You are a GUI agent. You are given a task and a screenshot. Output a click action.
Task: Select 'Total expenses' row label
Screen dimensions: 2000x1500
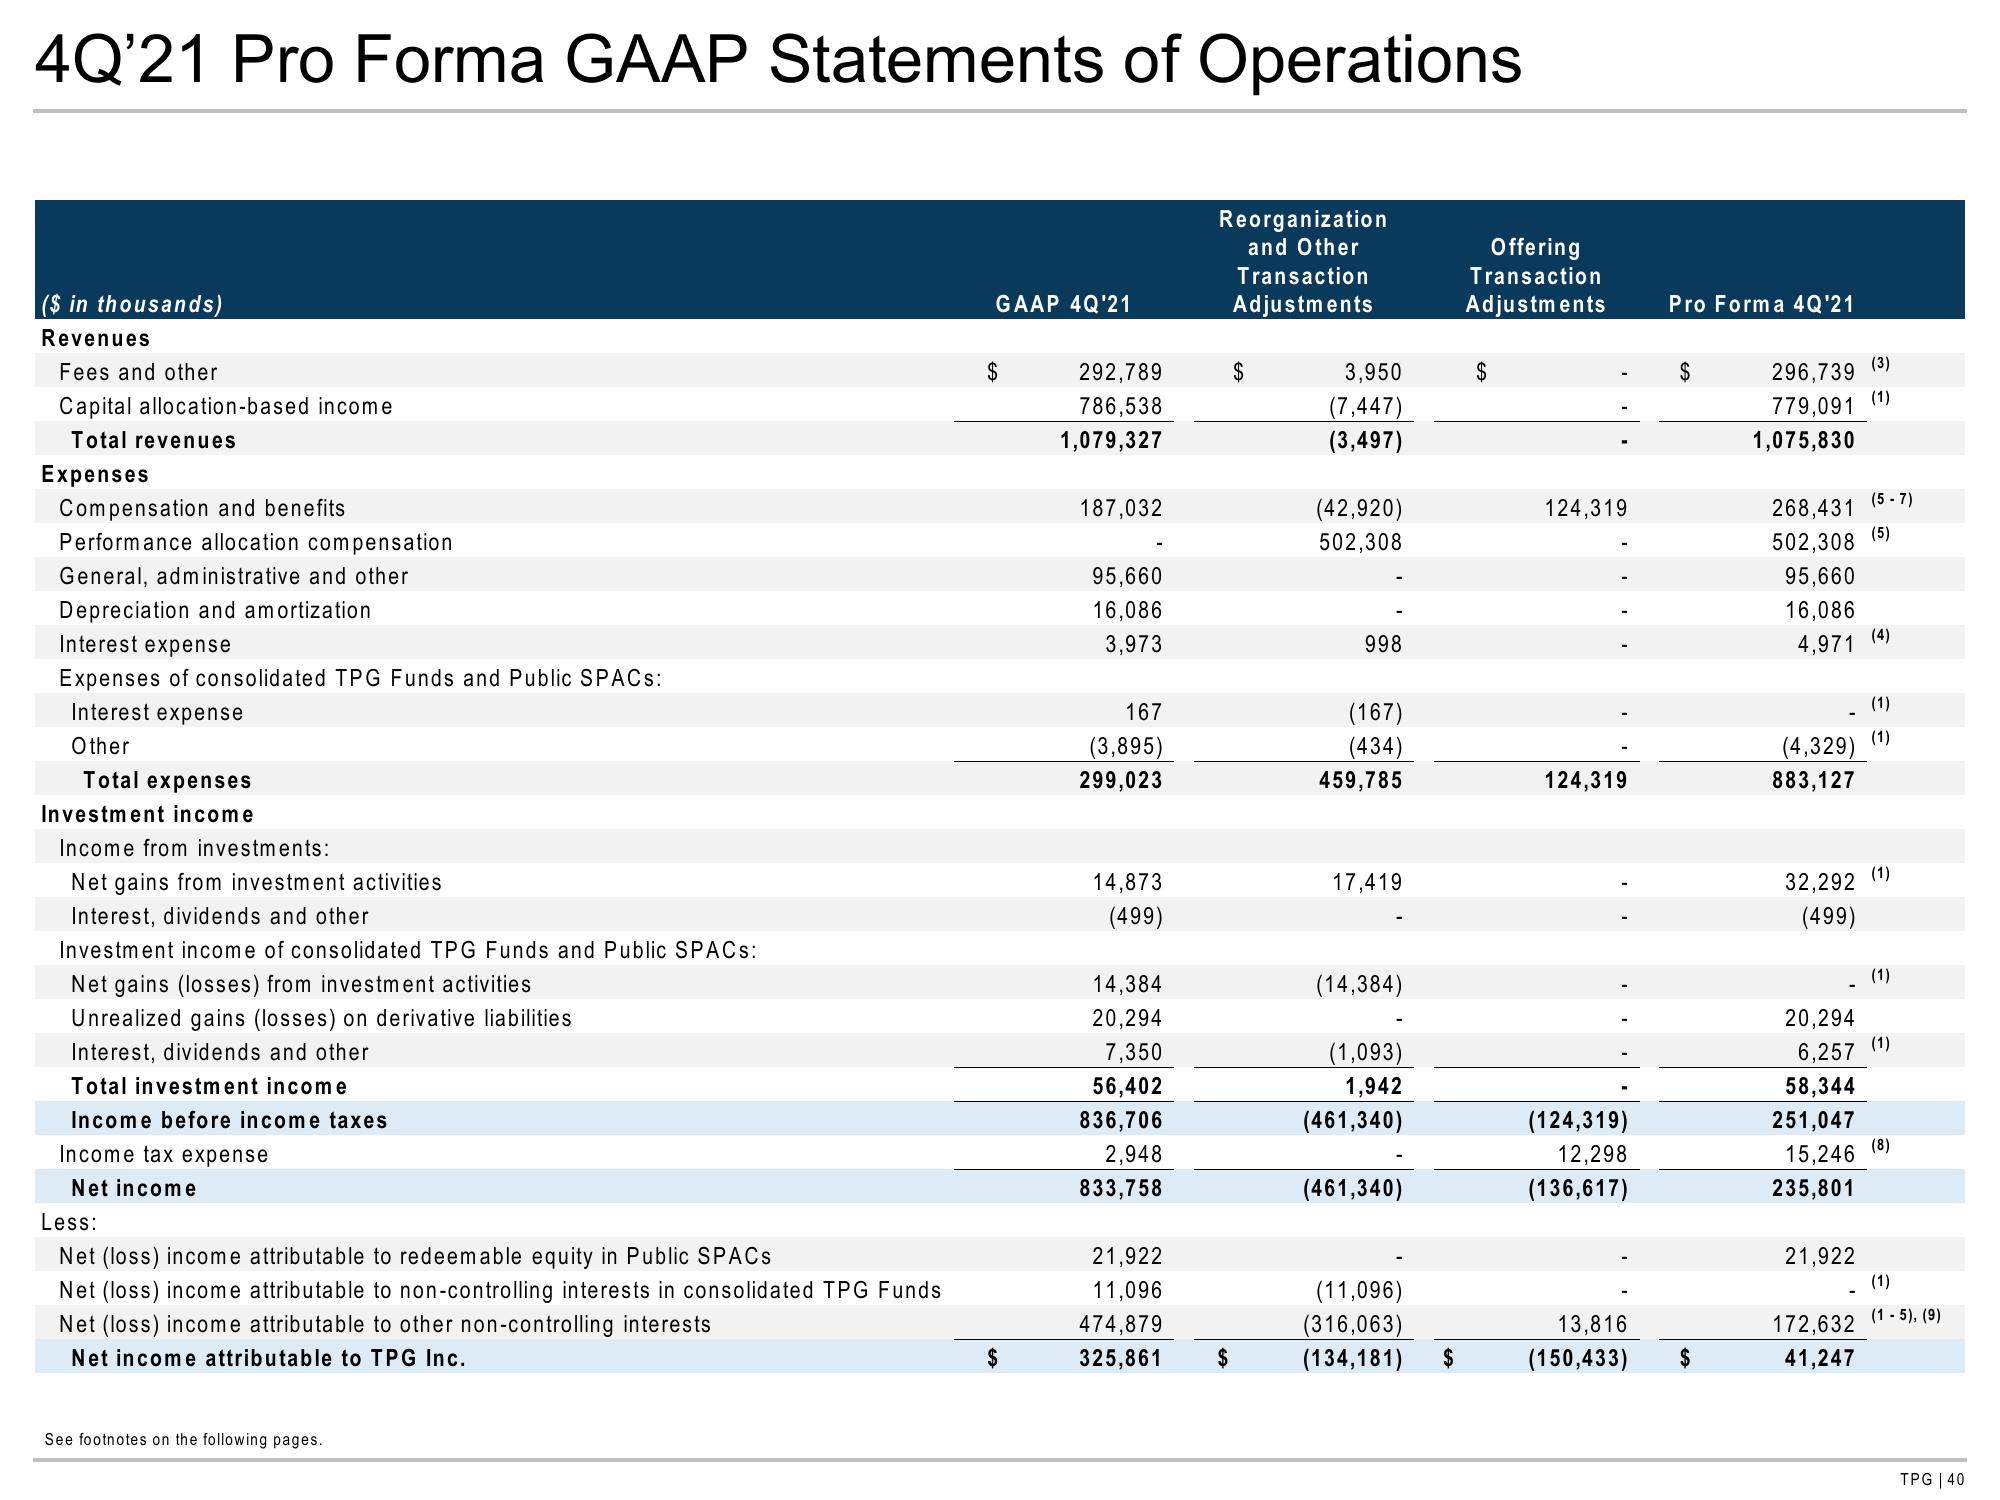168,780
